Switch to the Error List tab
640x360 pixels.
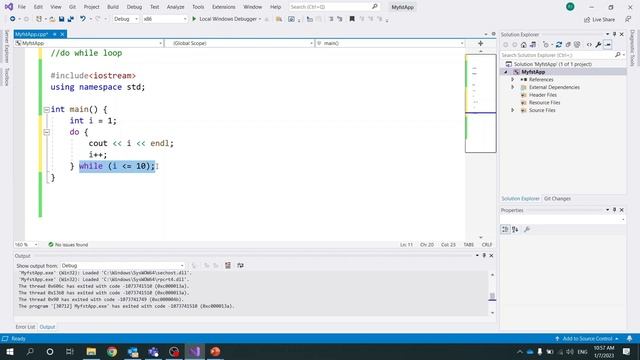point(25,327)
